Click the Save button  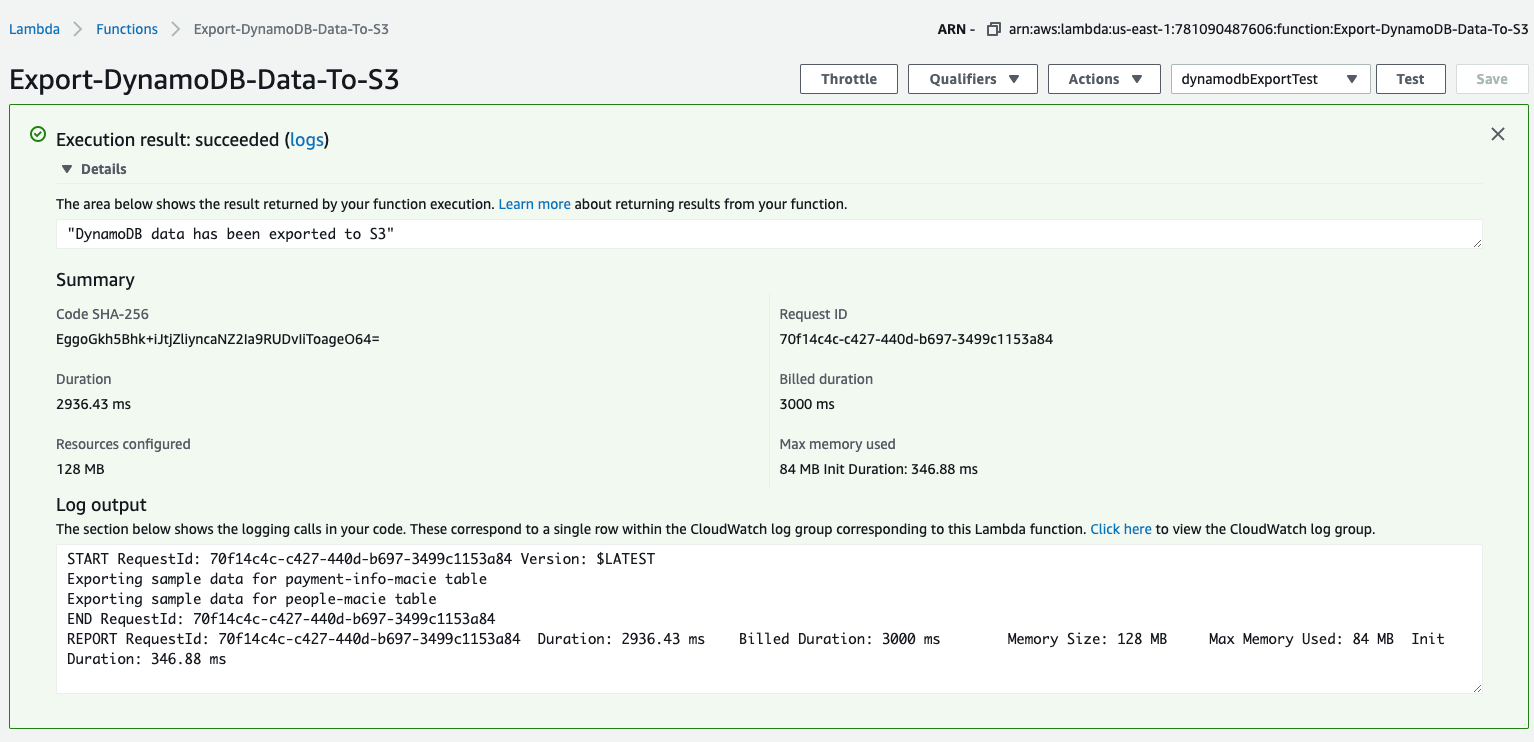(x=1492, y=79)
